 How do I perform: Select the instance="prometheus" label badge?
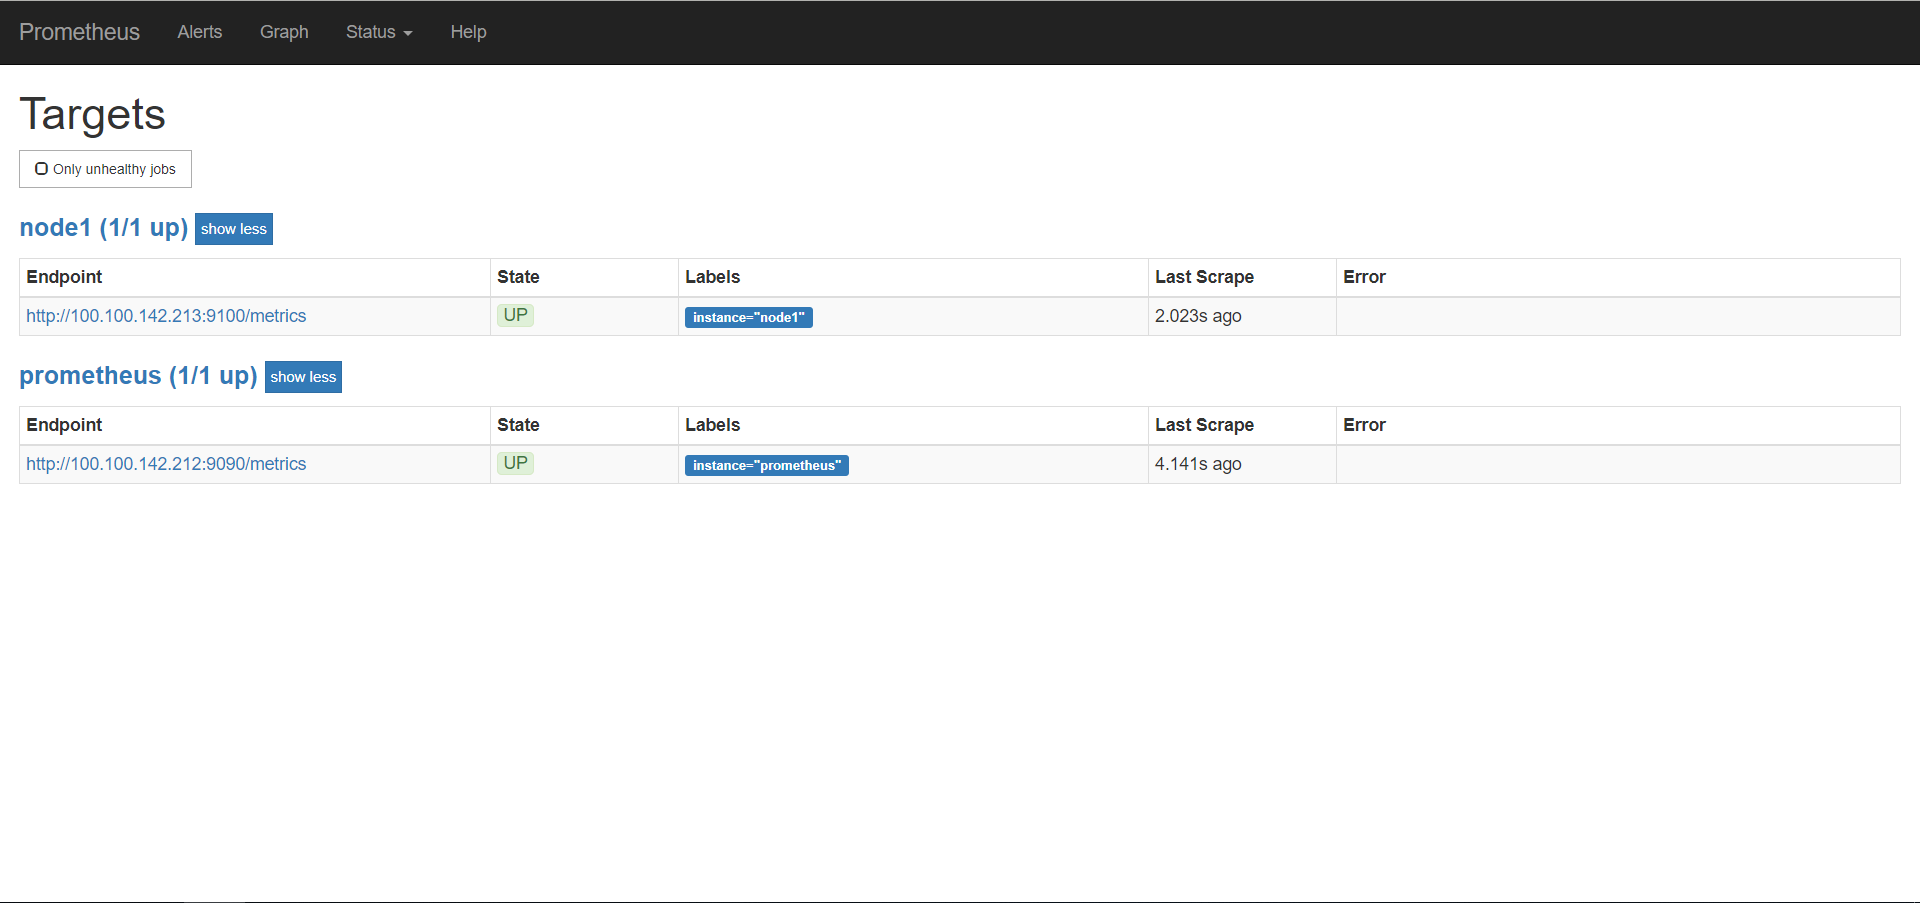[x=767, y=465]
